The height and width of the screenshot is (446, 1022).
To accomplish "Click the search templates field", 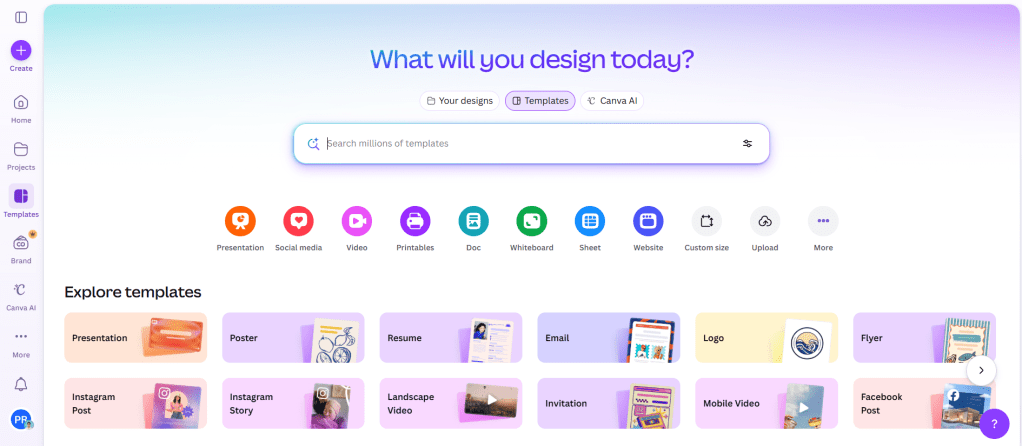I will pos(531,143).
